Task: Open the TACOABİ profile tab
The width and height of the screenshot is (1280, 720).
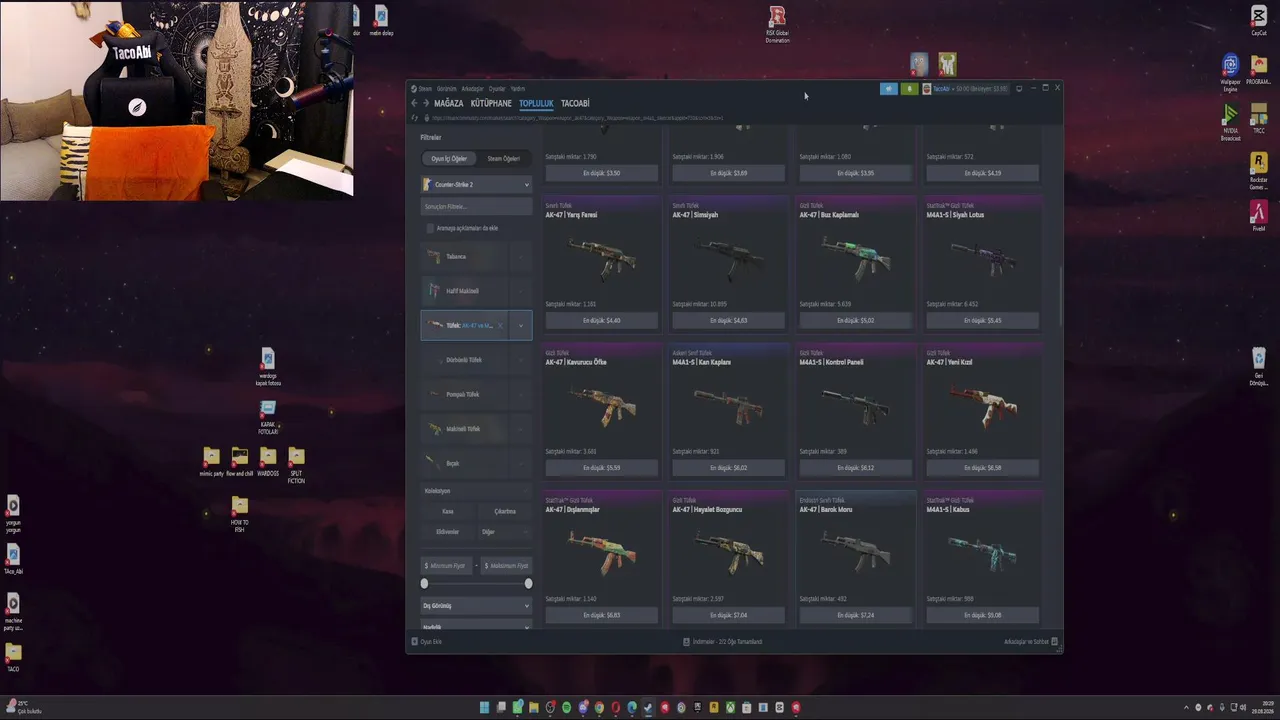Action: click(x=575, y=103)
